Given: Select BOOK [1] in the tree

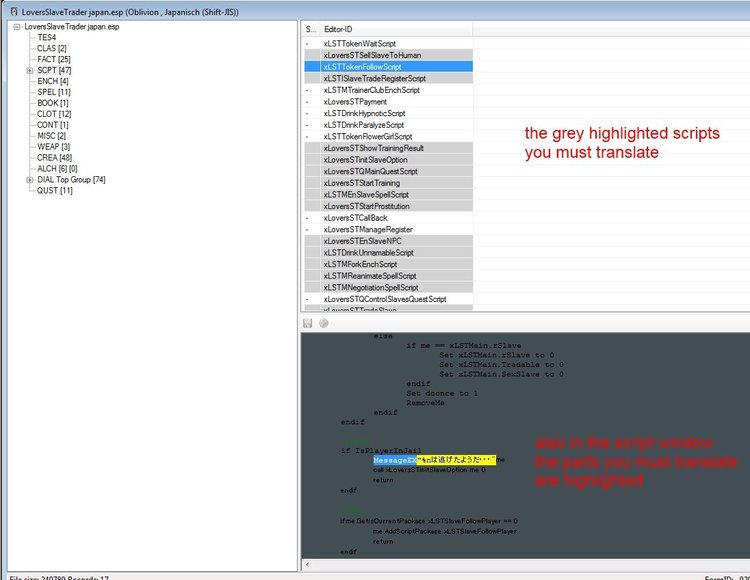Looking at the screenshot, I should pos(53,103).
